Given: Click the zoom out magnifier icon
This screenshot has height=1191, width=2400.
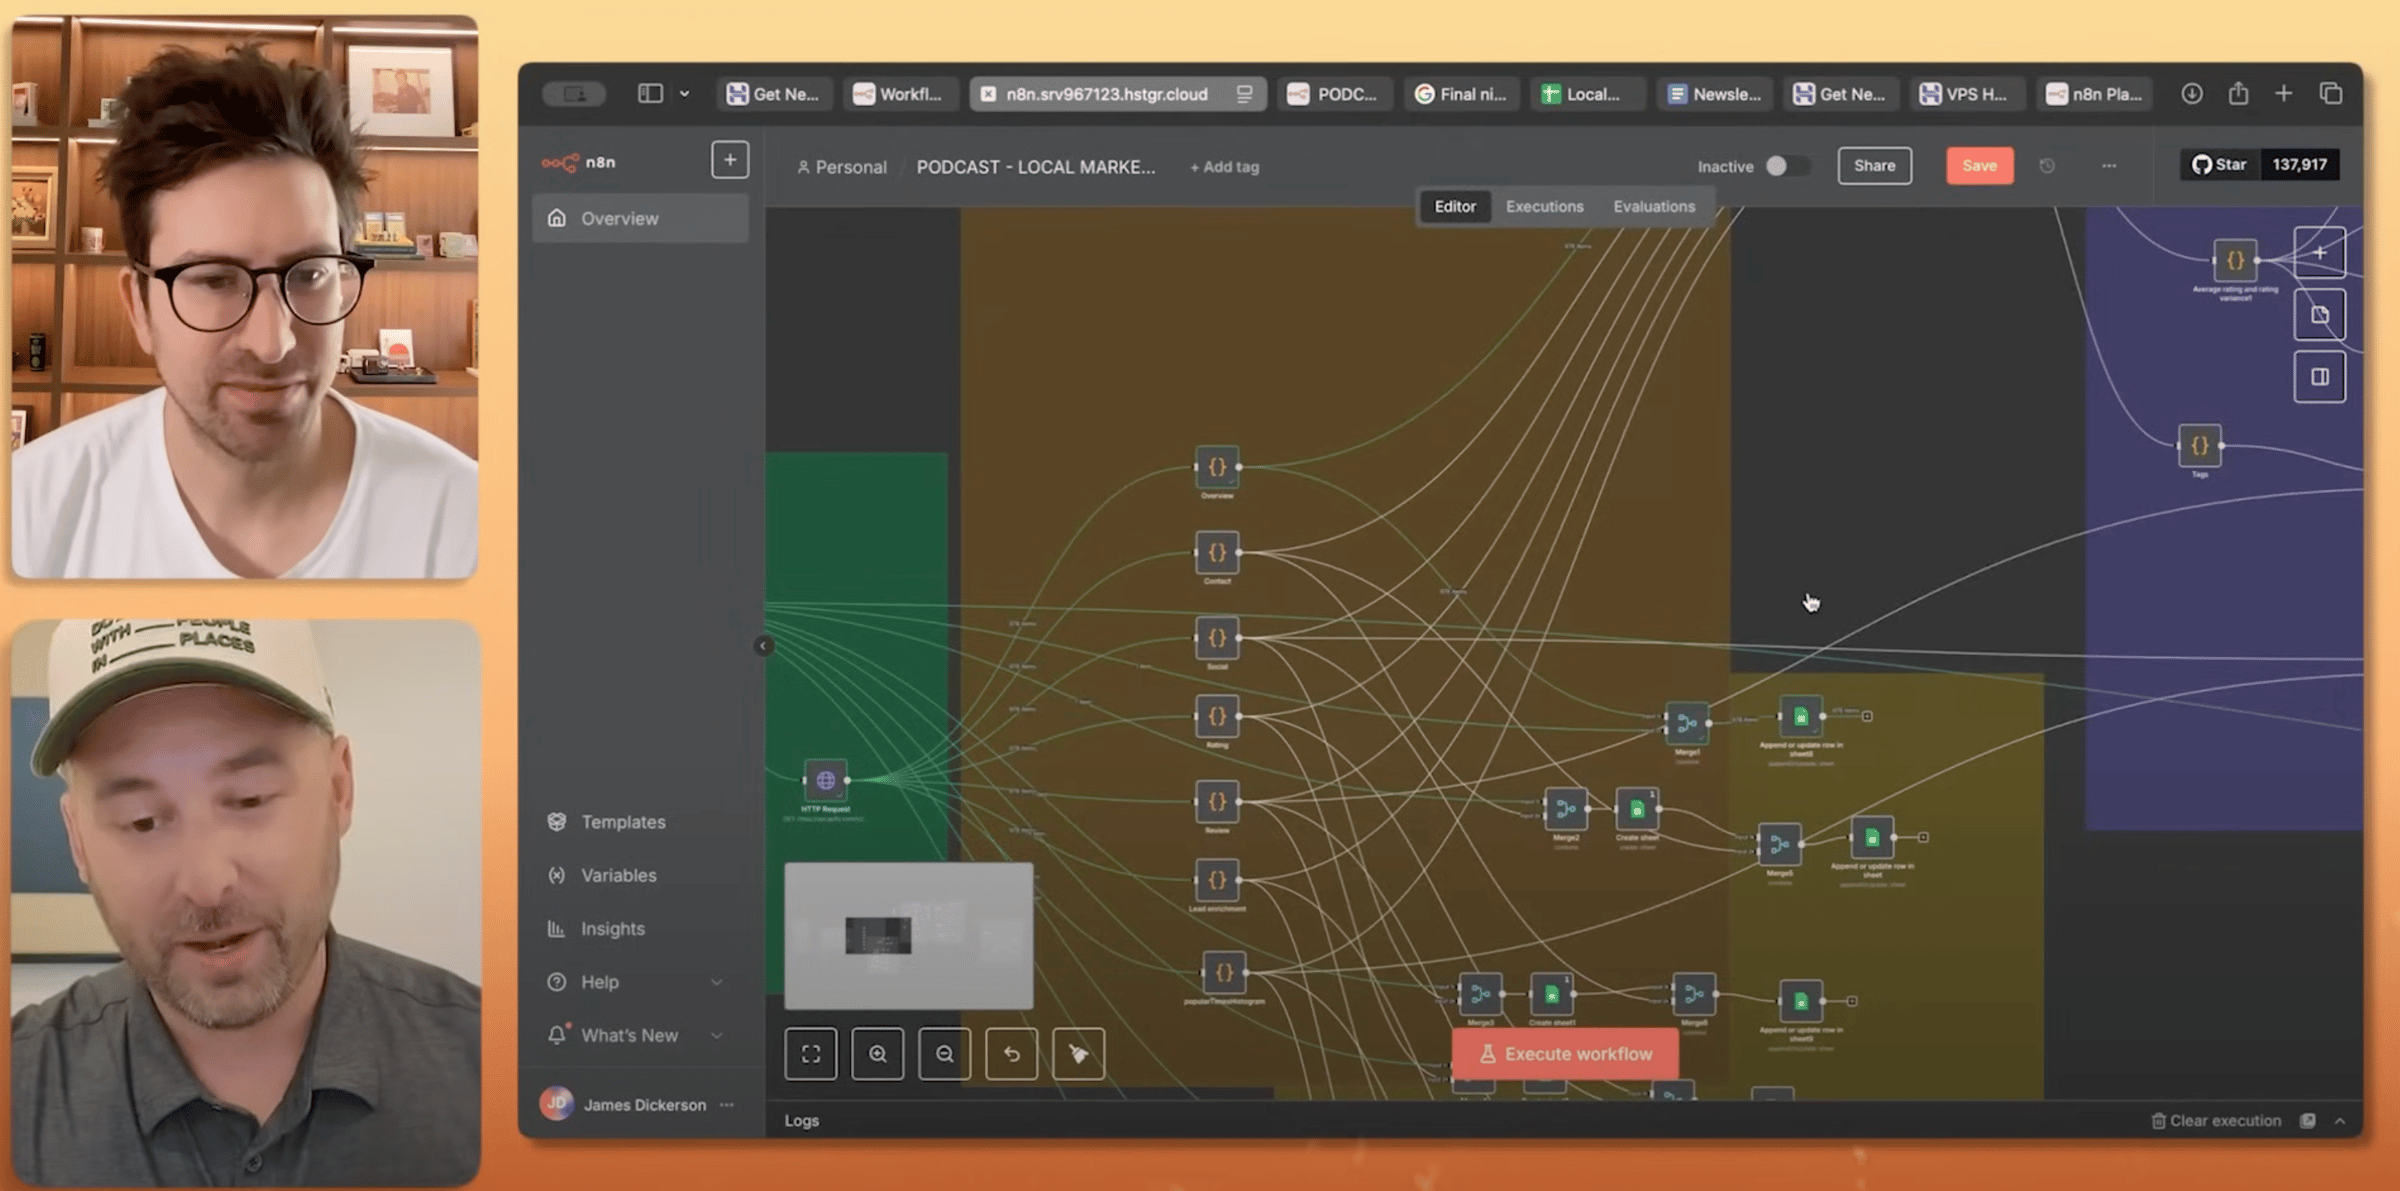Looking at the screenshot, I should coord(944,1053).
